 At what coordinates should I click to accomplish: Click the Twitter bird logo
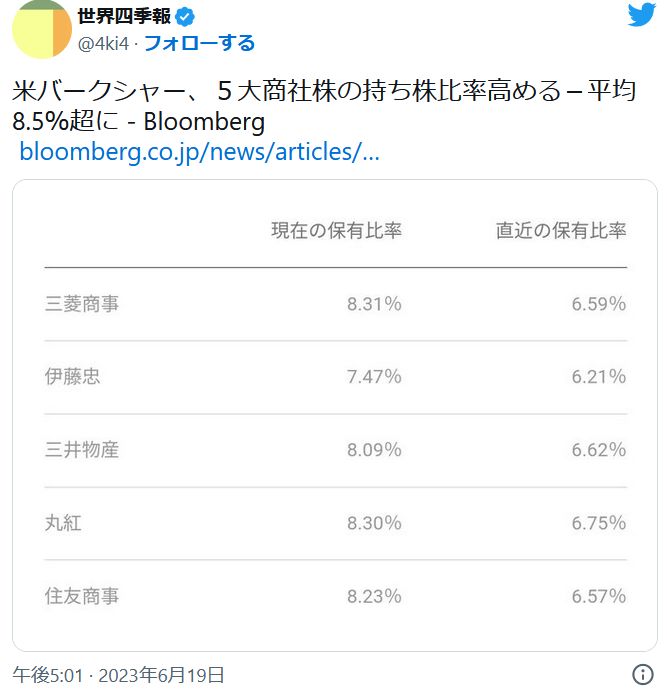tap(641, 16)
